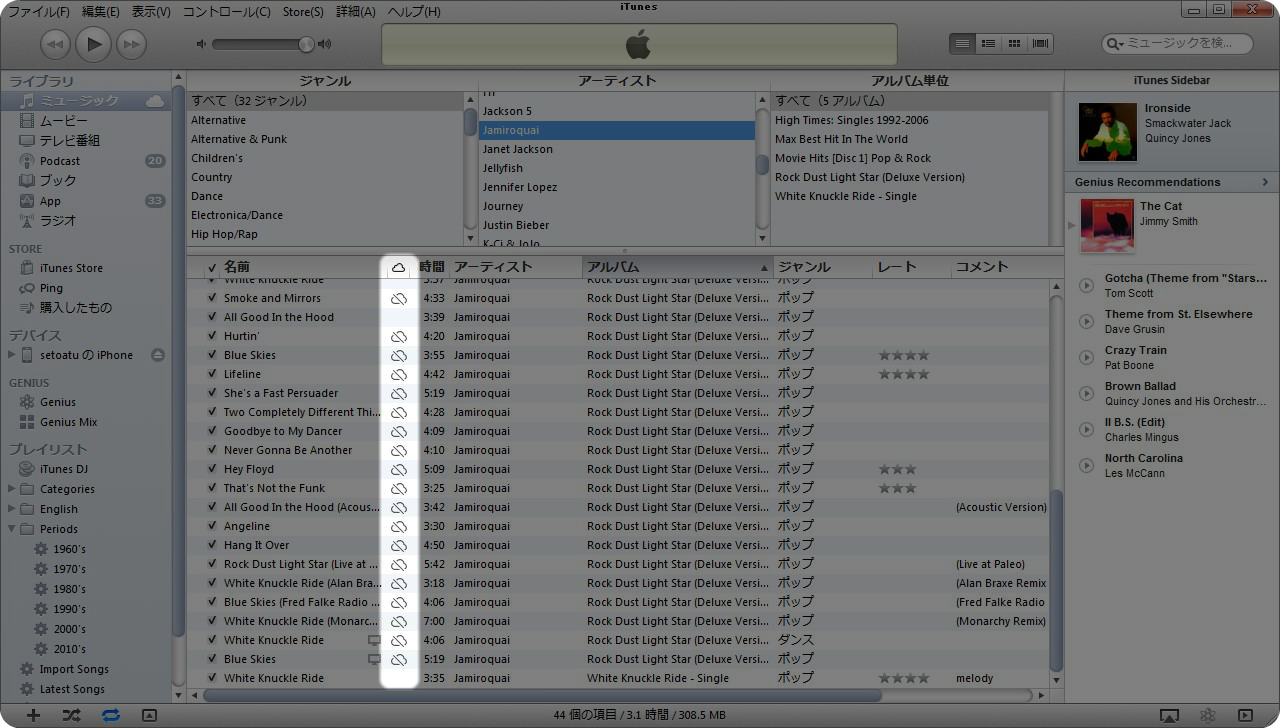Expand the English folder
Image resolution: width=1280 pixels, height=728 pixels.
(x=12, y=509)
